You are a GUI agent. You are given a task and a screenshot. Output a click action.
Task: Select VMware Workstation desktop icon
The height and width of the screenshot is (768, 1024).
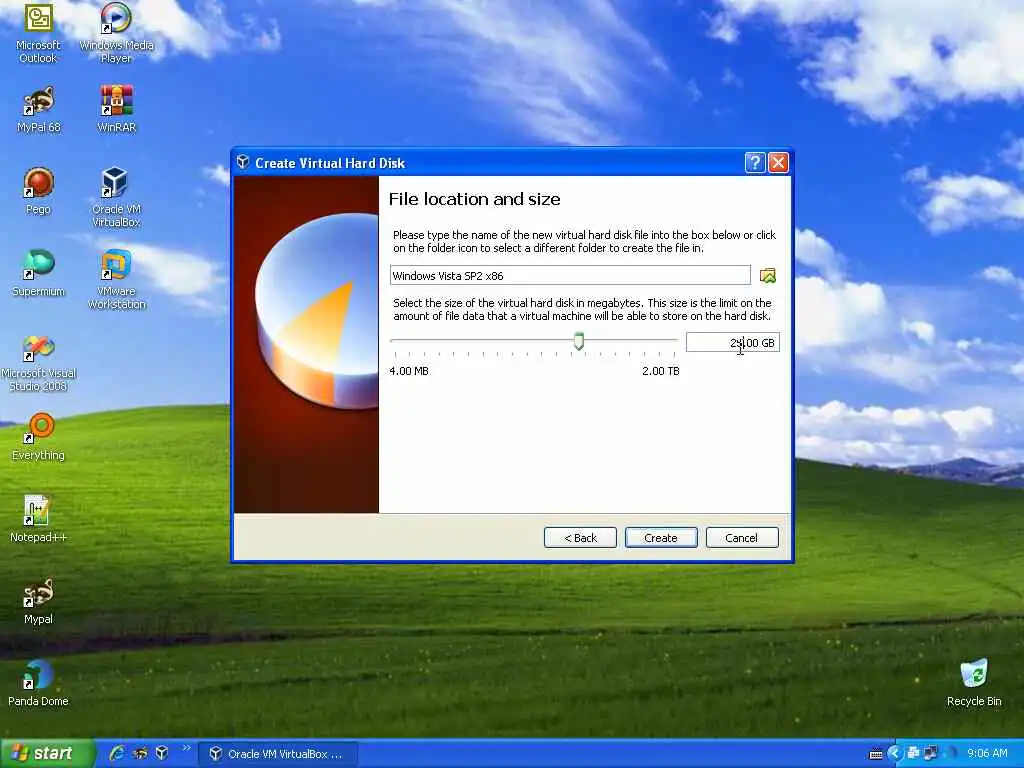tap(117, 280)
